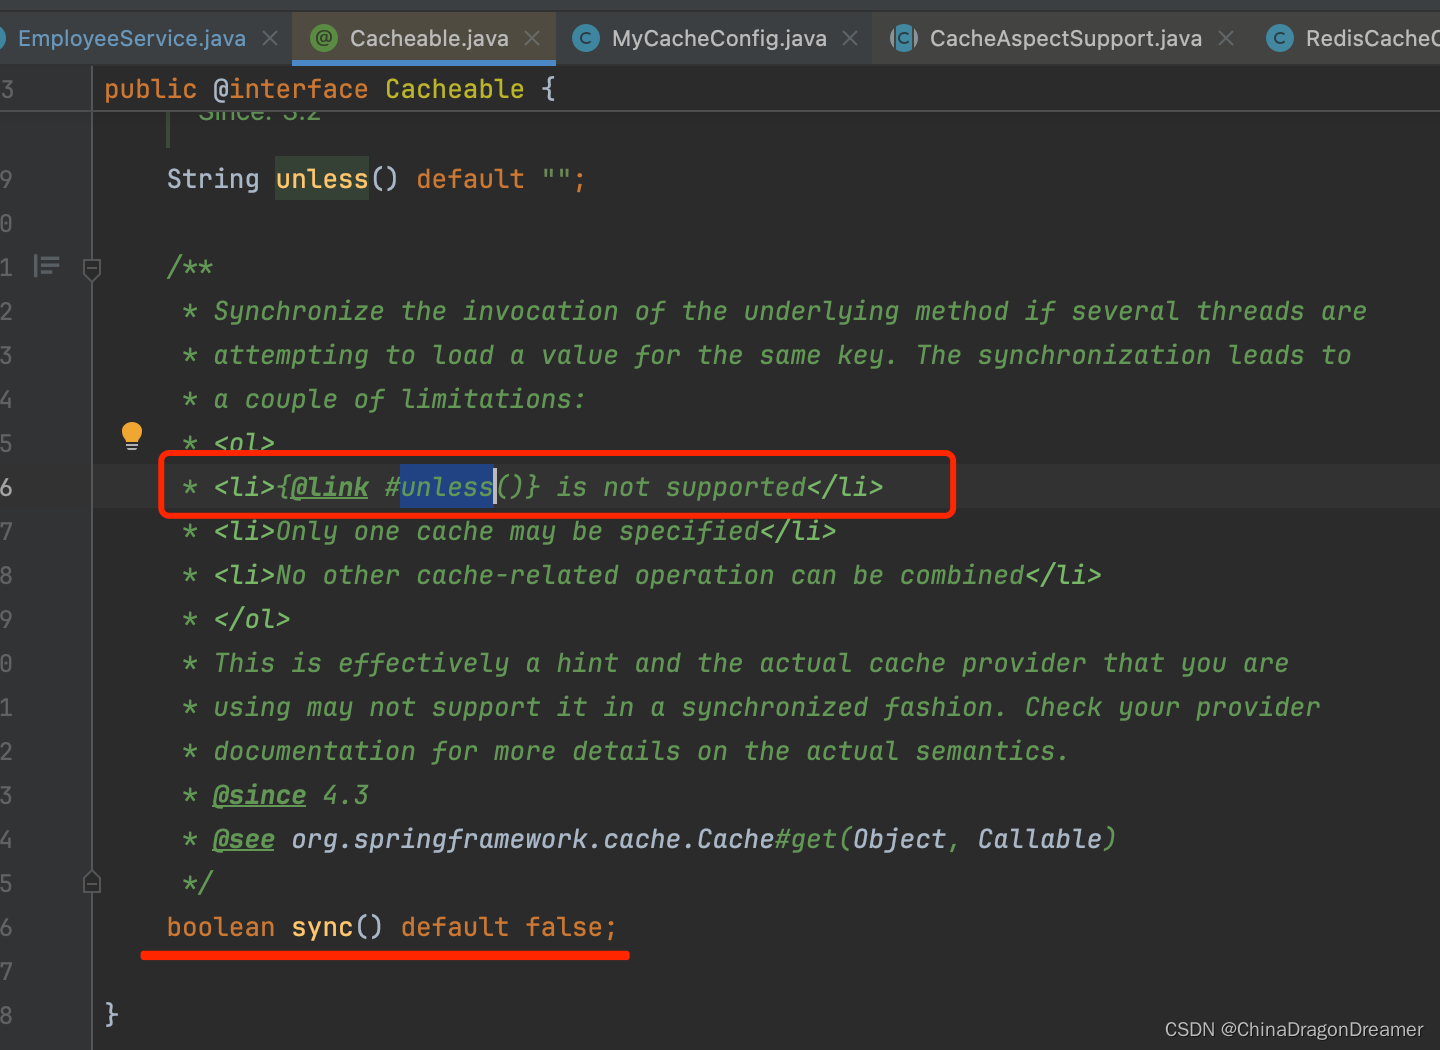Open the yellow lightbulb quick-fix menu

pyautogui.click(x=132, y=436)
